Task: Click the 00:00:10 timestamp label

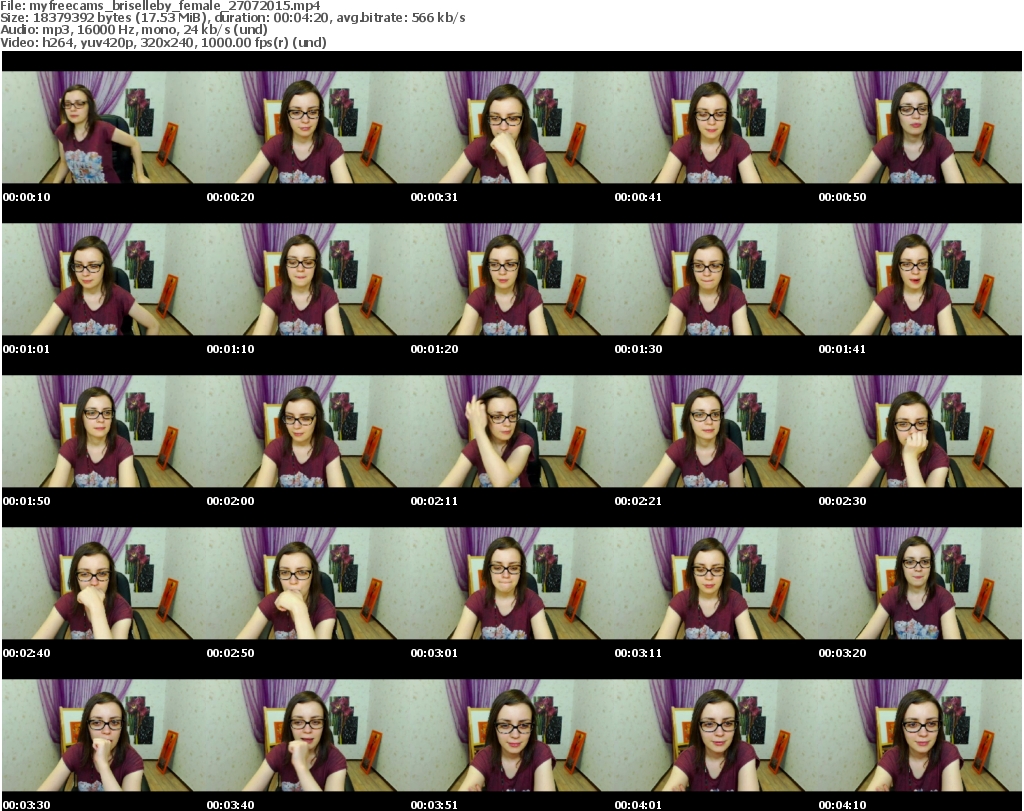Action: pyautogui.click(x=26, y=197)
